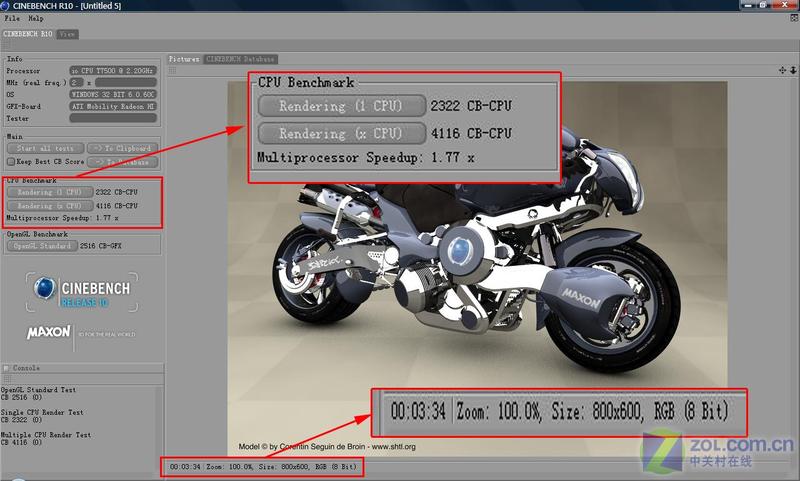Screen dimensions: 800x481
Task: Click the Start all tests button
Action: pyautogui.click(x=45, y=148)
